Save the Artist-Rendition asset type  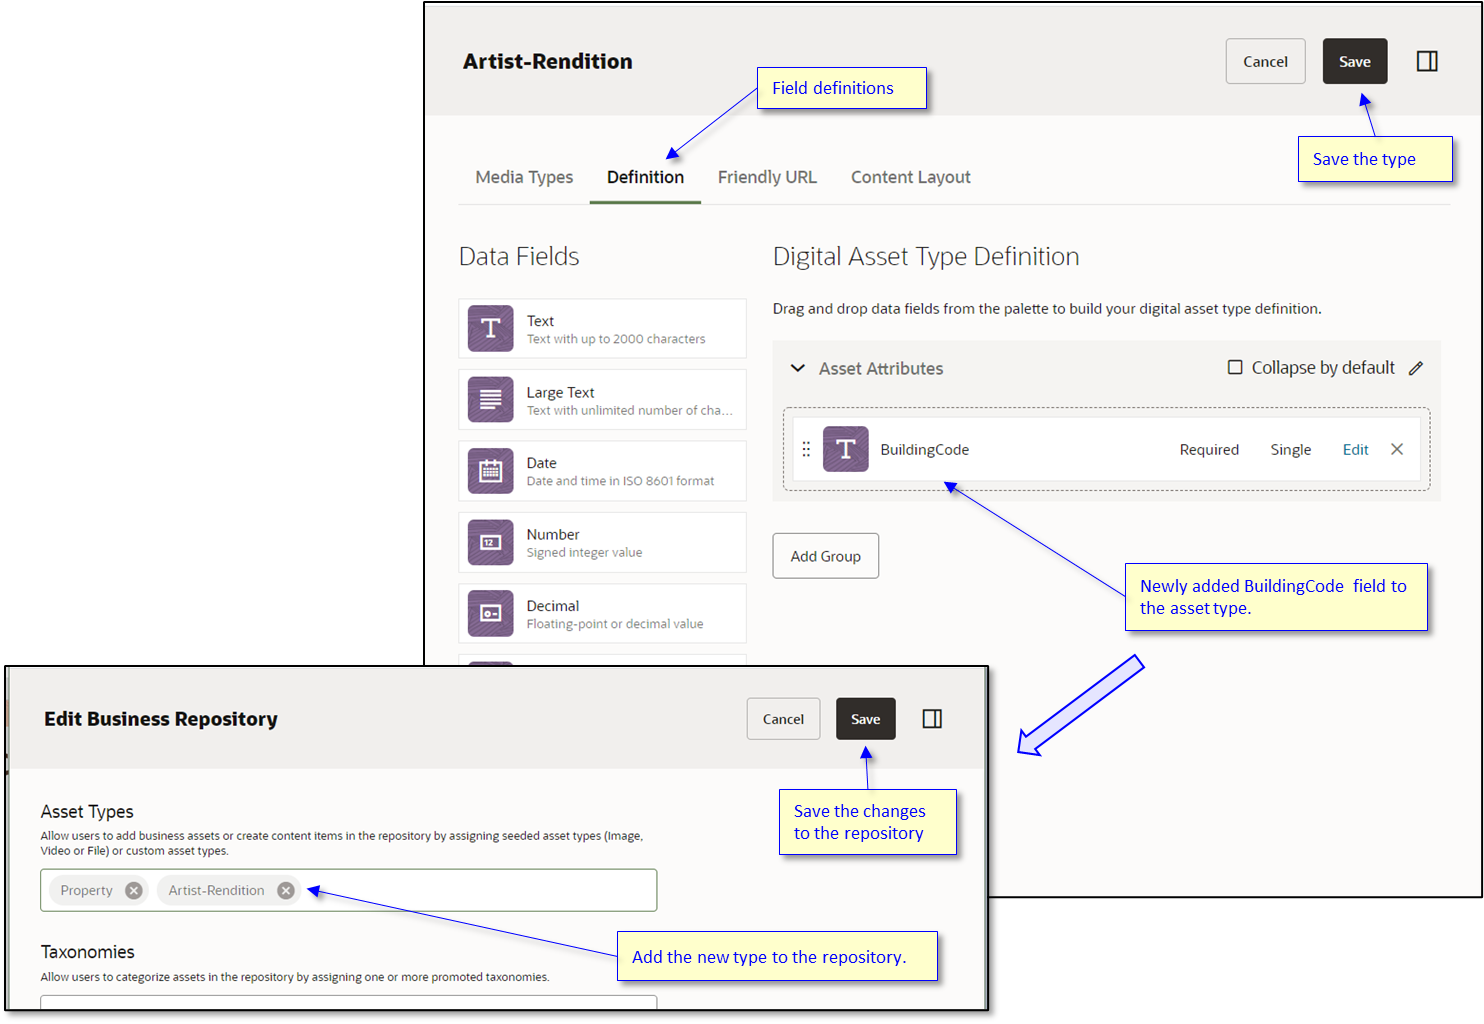[1355, 61]
